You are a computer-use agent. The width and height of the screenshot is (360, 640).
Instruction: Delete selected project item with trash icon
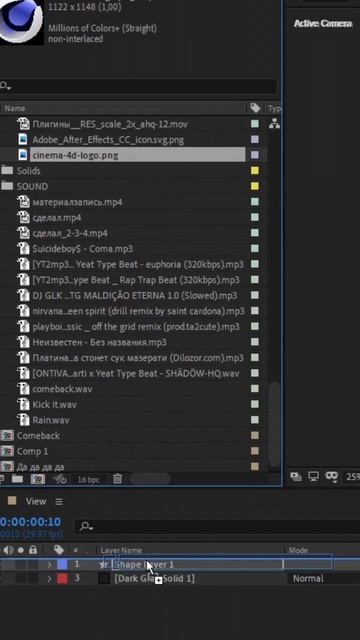click(118, 479)
